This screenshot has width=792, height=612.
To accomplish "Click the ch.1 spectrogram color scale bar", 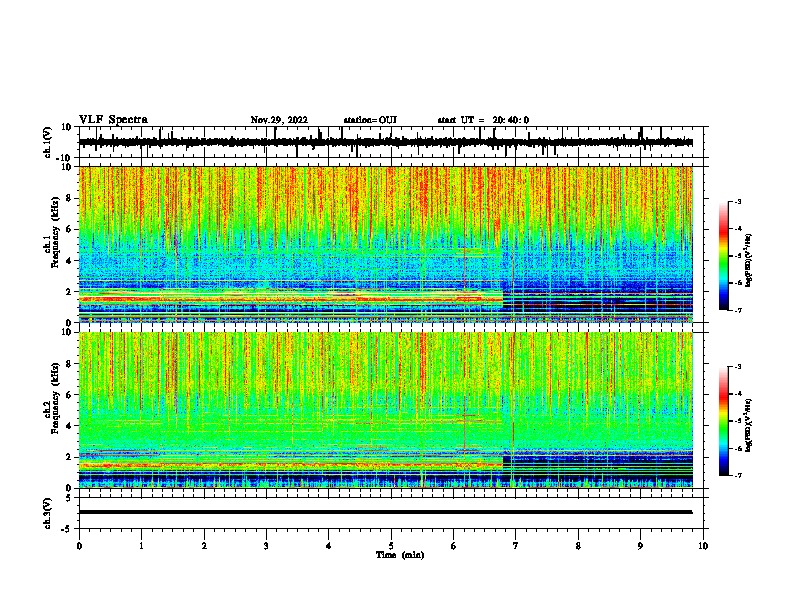I will [723, 256].
